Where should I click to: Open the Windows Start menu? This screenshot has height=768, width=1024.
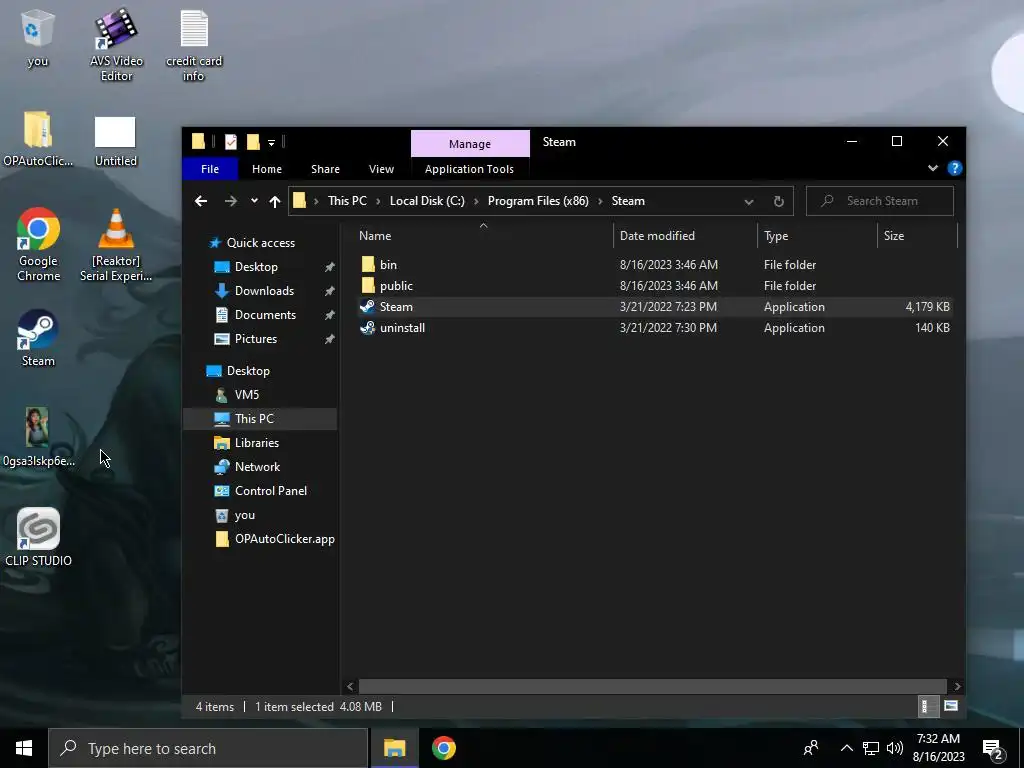pyautogui.click(x=24, y=748)
